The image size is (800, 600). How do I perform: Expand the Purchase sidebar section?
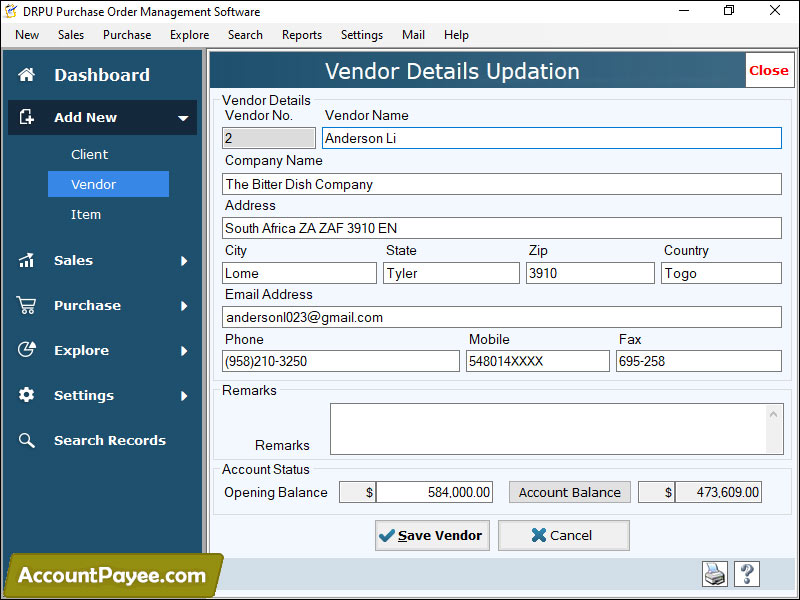tap(183, 305)
